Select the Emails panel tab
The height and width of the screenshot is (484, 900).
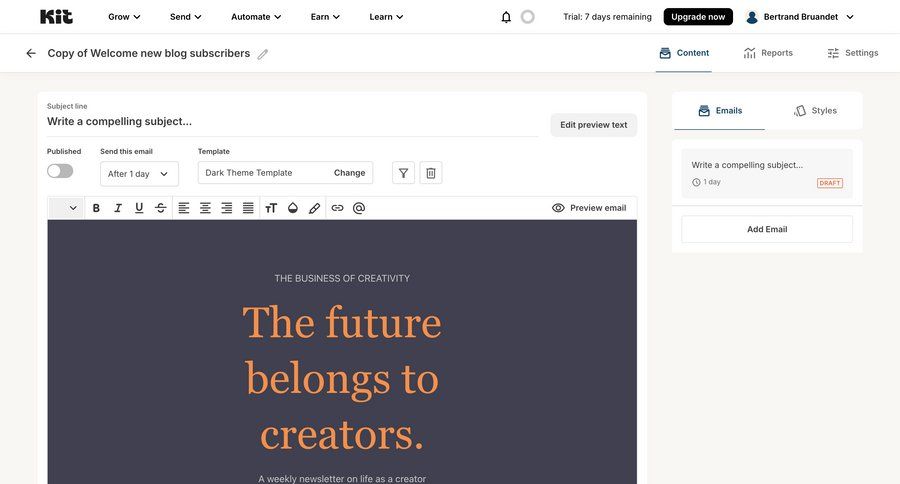point(720,111)
